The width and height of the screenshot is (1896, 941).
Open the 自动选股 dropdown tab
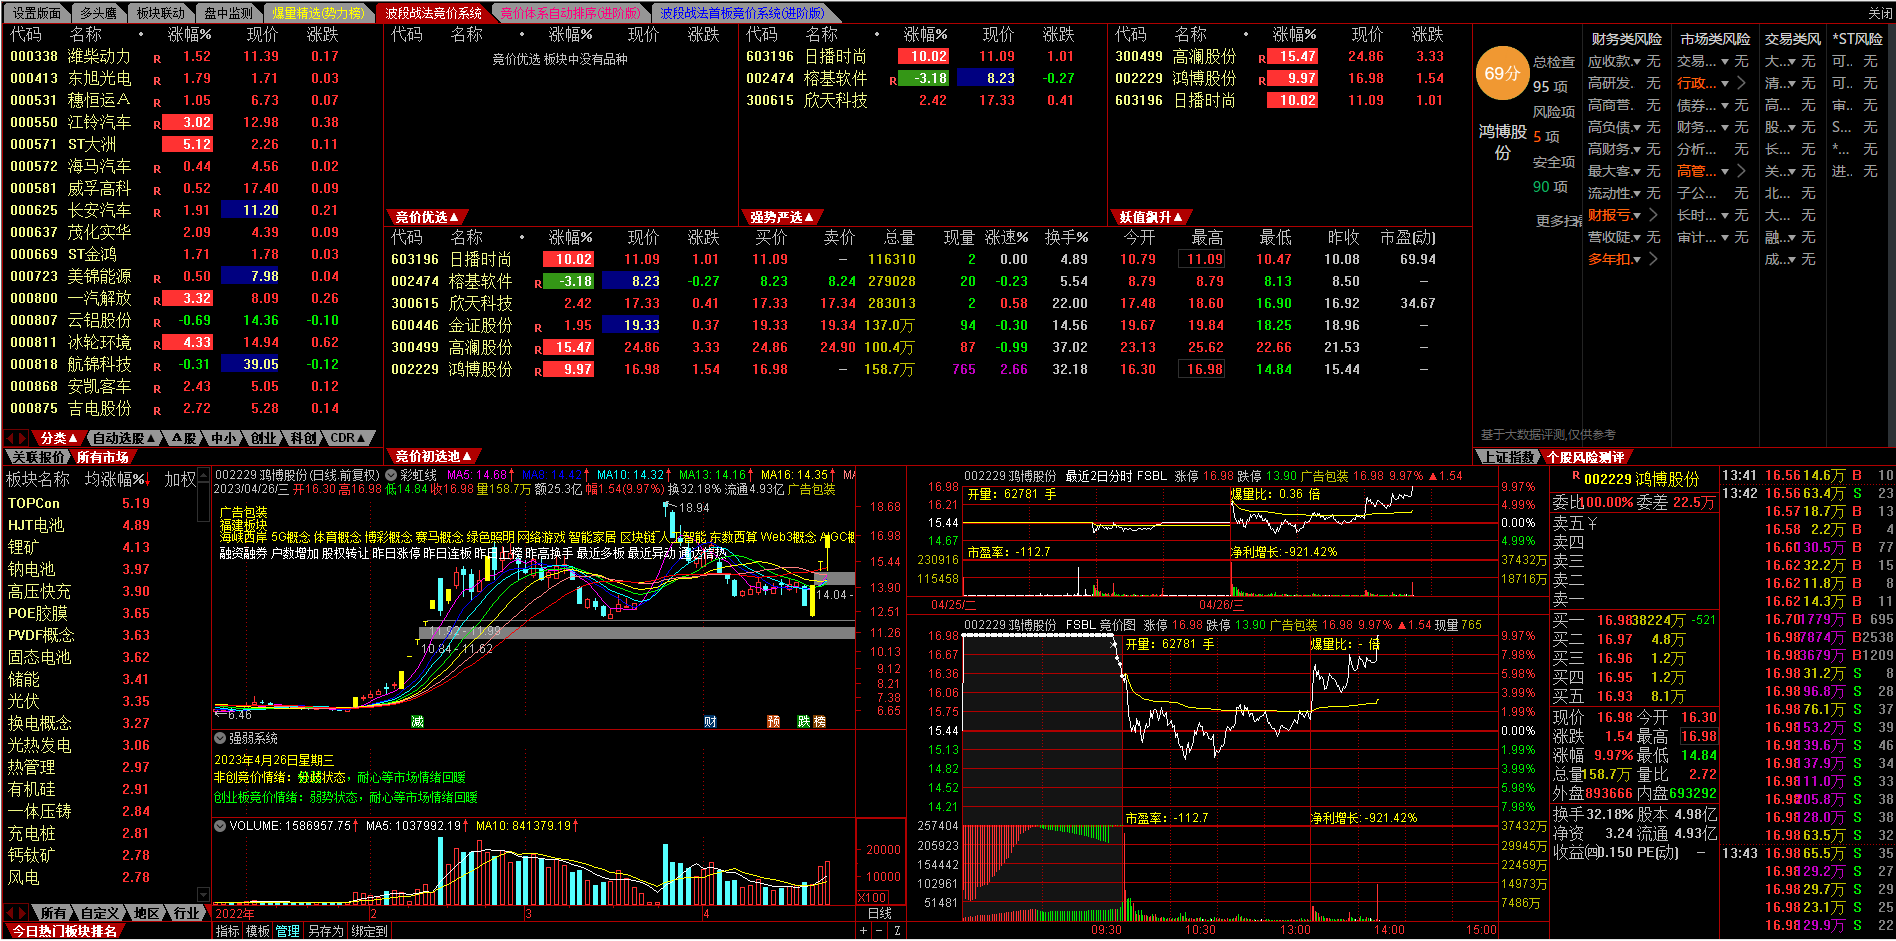124,438
